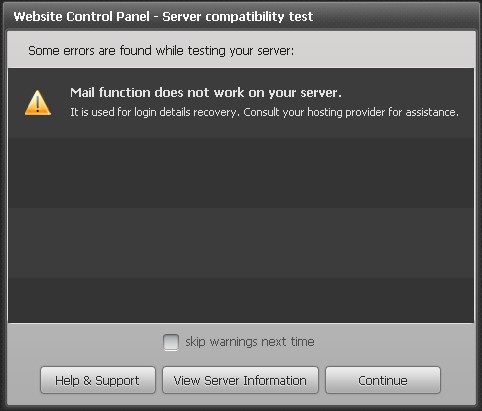Viewport: 482px width, 411px height.
Task: Click the 'Website Control Panel' title text
Action: (x=82, y=16)
